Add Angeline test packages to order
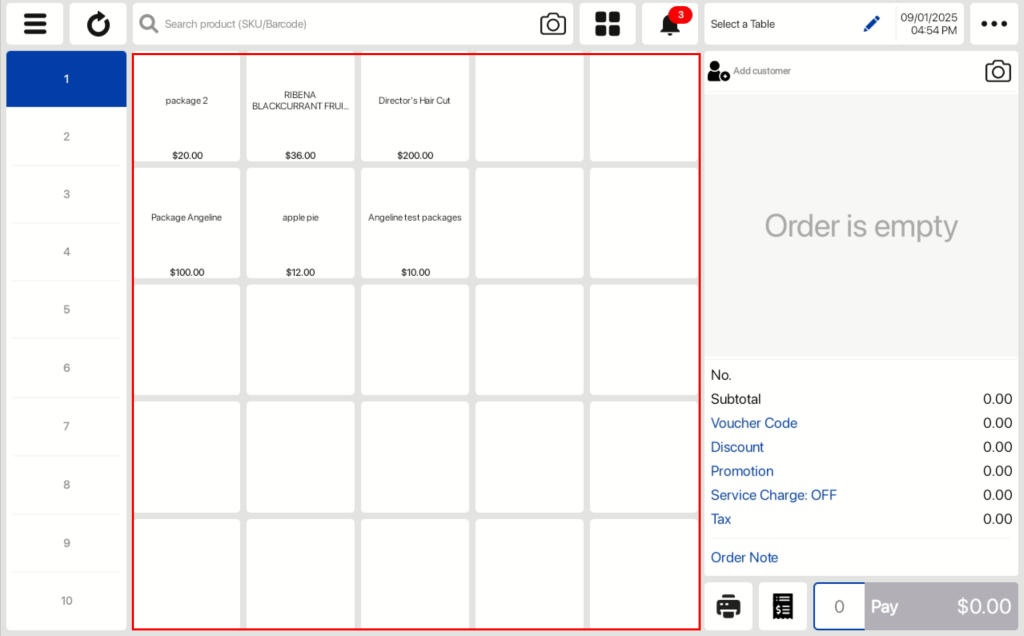Screen dimensions: 1024x636 coord(415,223)
